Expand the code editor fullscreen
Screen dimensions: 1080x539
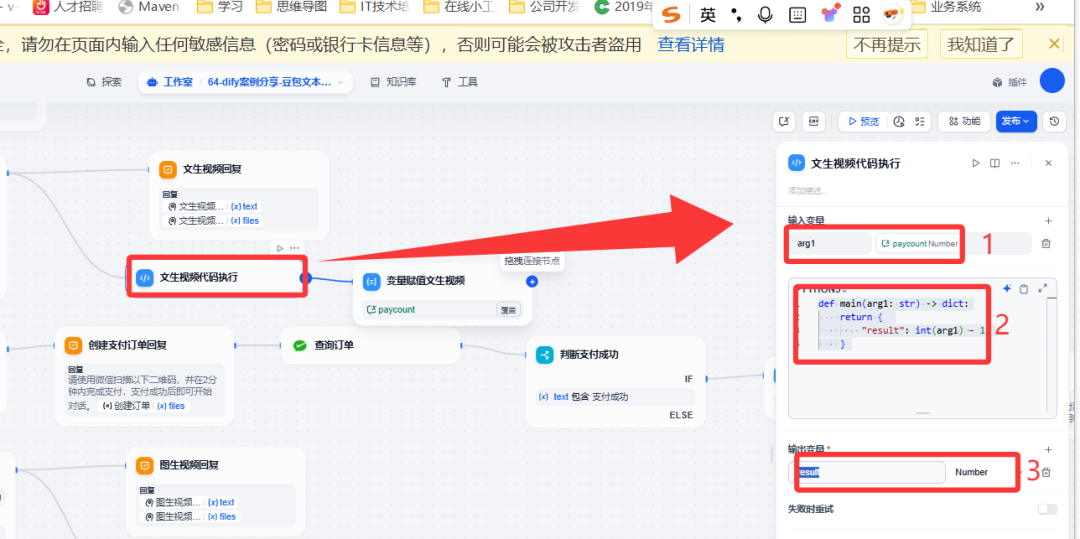coord(1043,289)
